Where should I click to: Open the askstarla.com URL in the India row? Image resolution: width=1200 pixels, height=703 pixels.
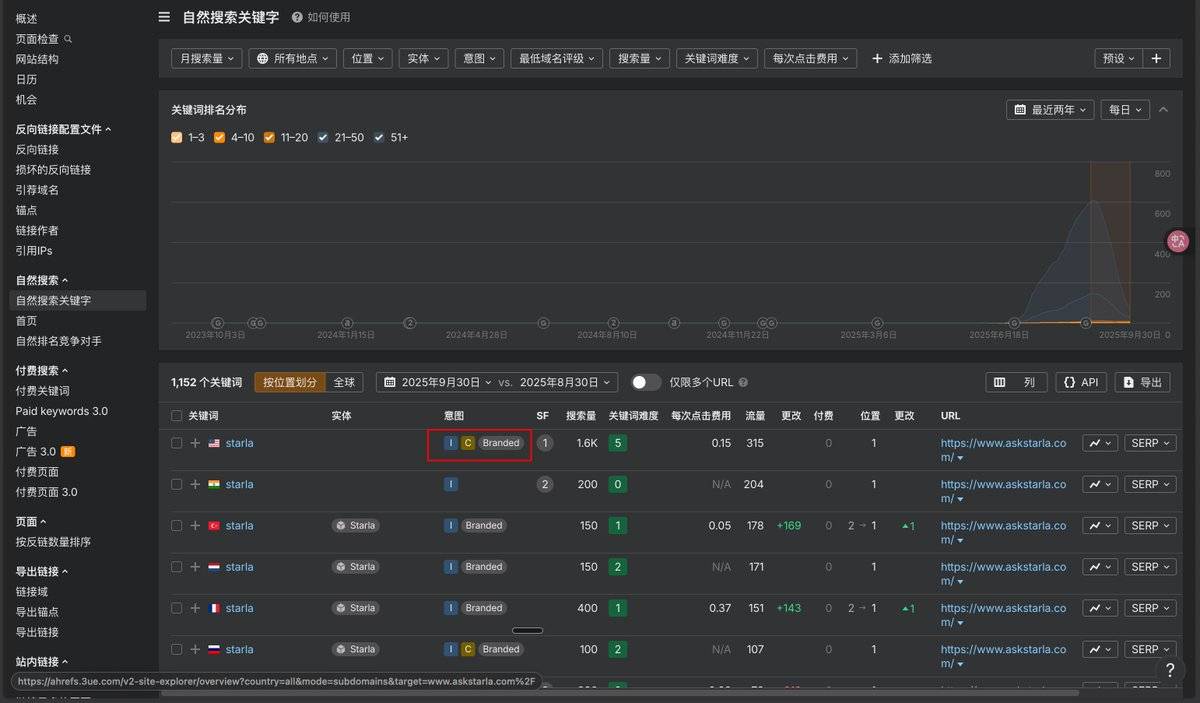point(1003,491)
